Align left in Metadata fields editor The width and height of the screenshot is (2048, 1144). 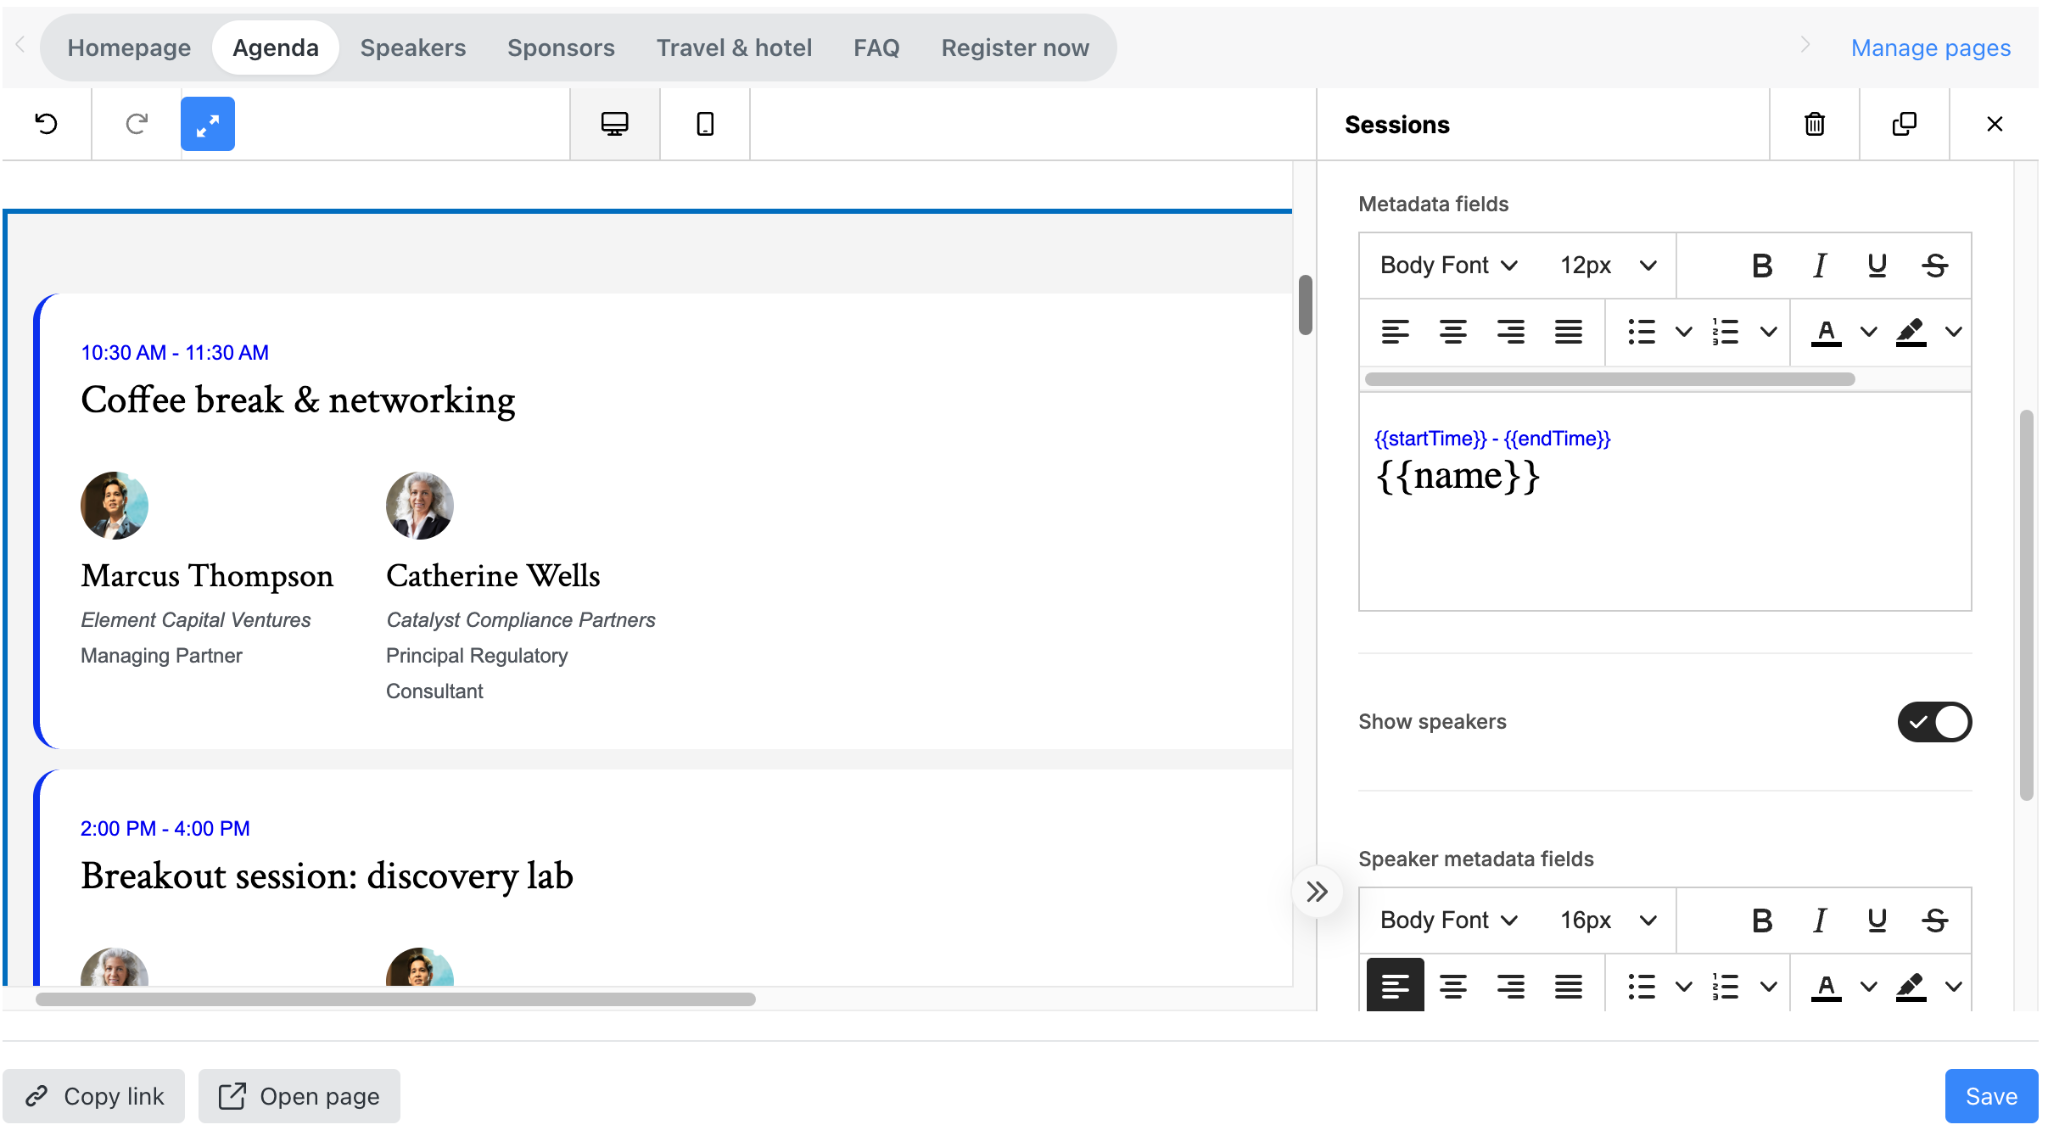[x=1395, y=332]
